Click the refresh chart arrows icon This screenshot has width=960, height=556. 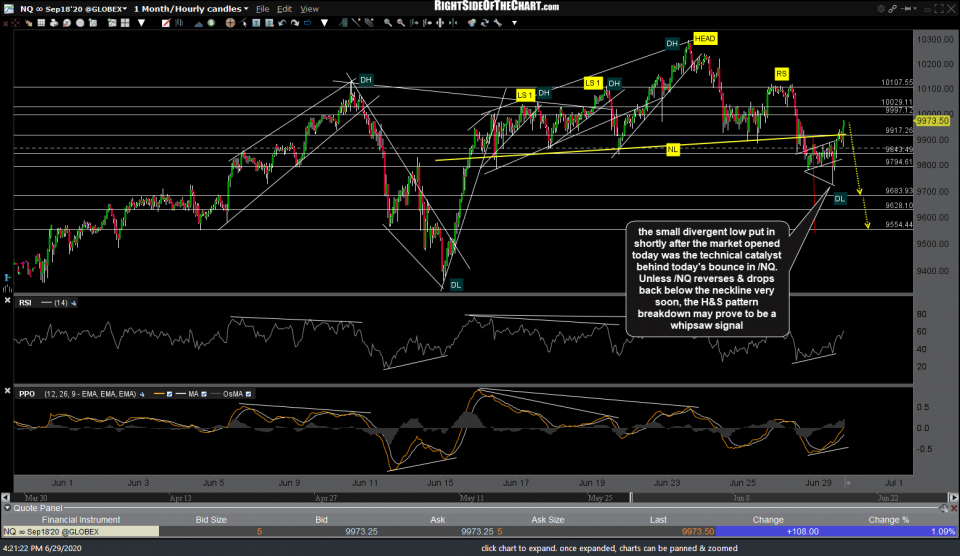click(485, 23)
